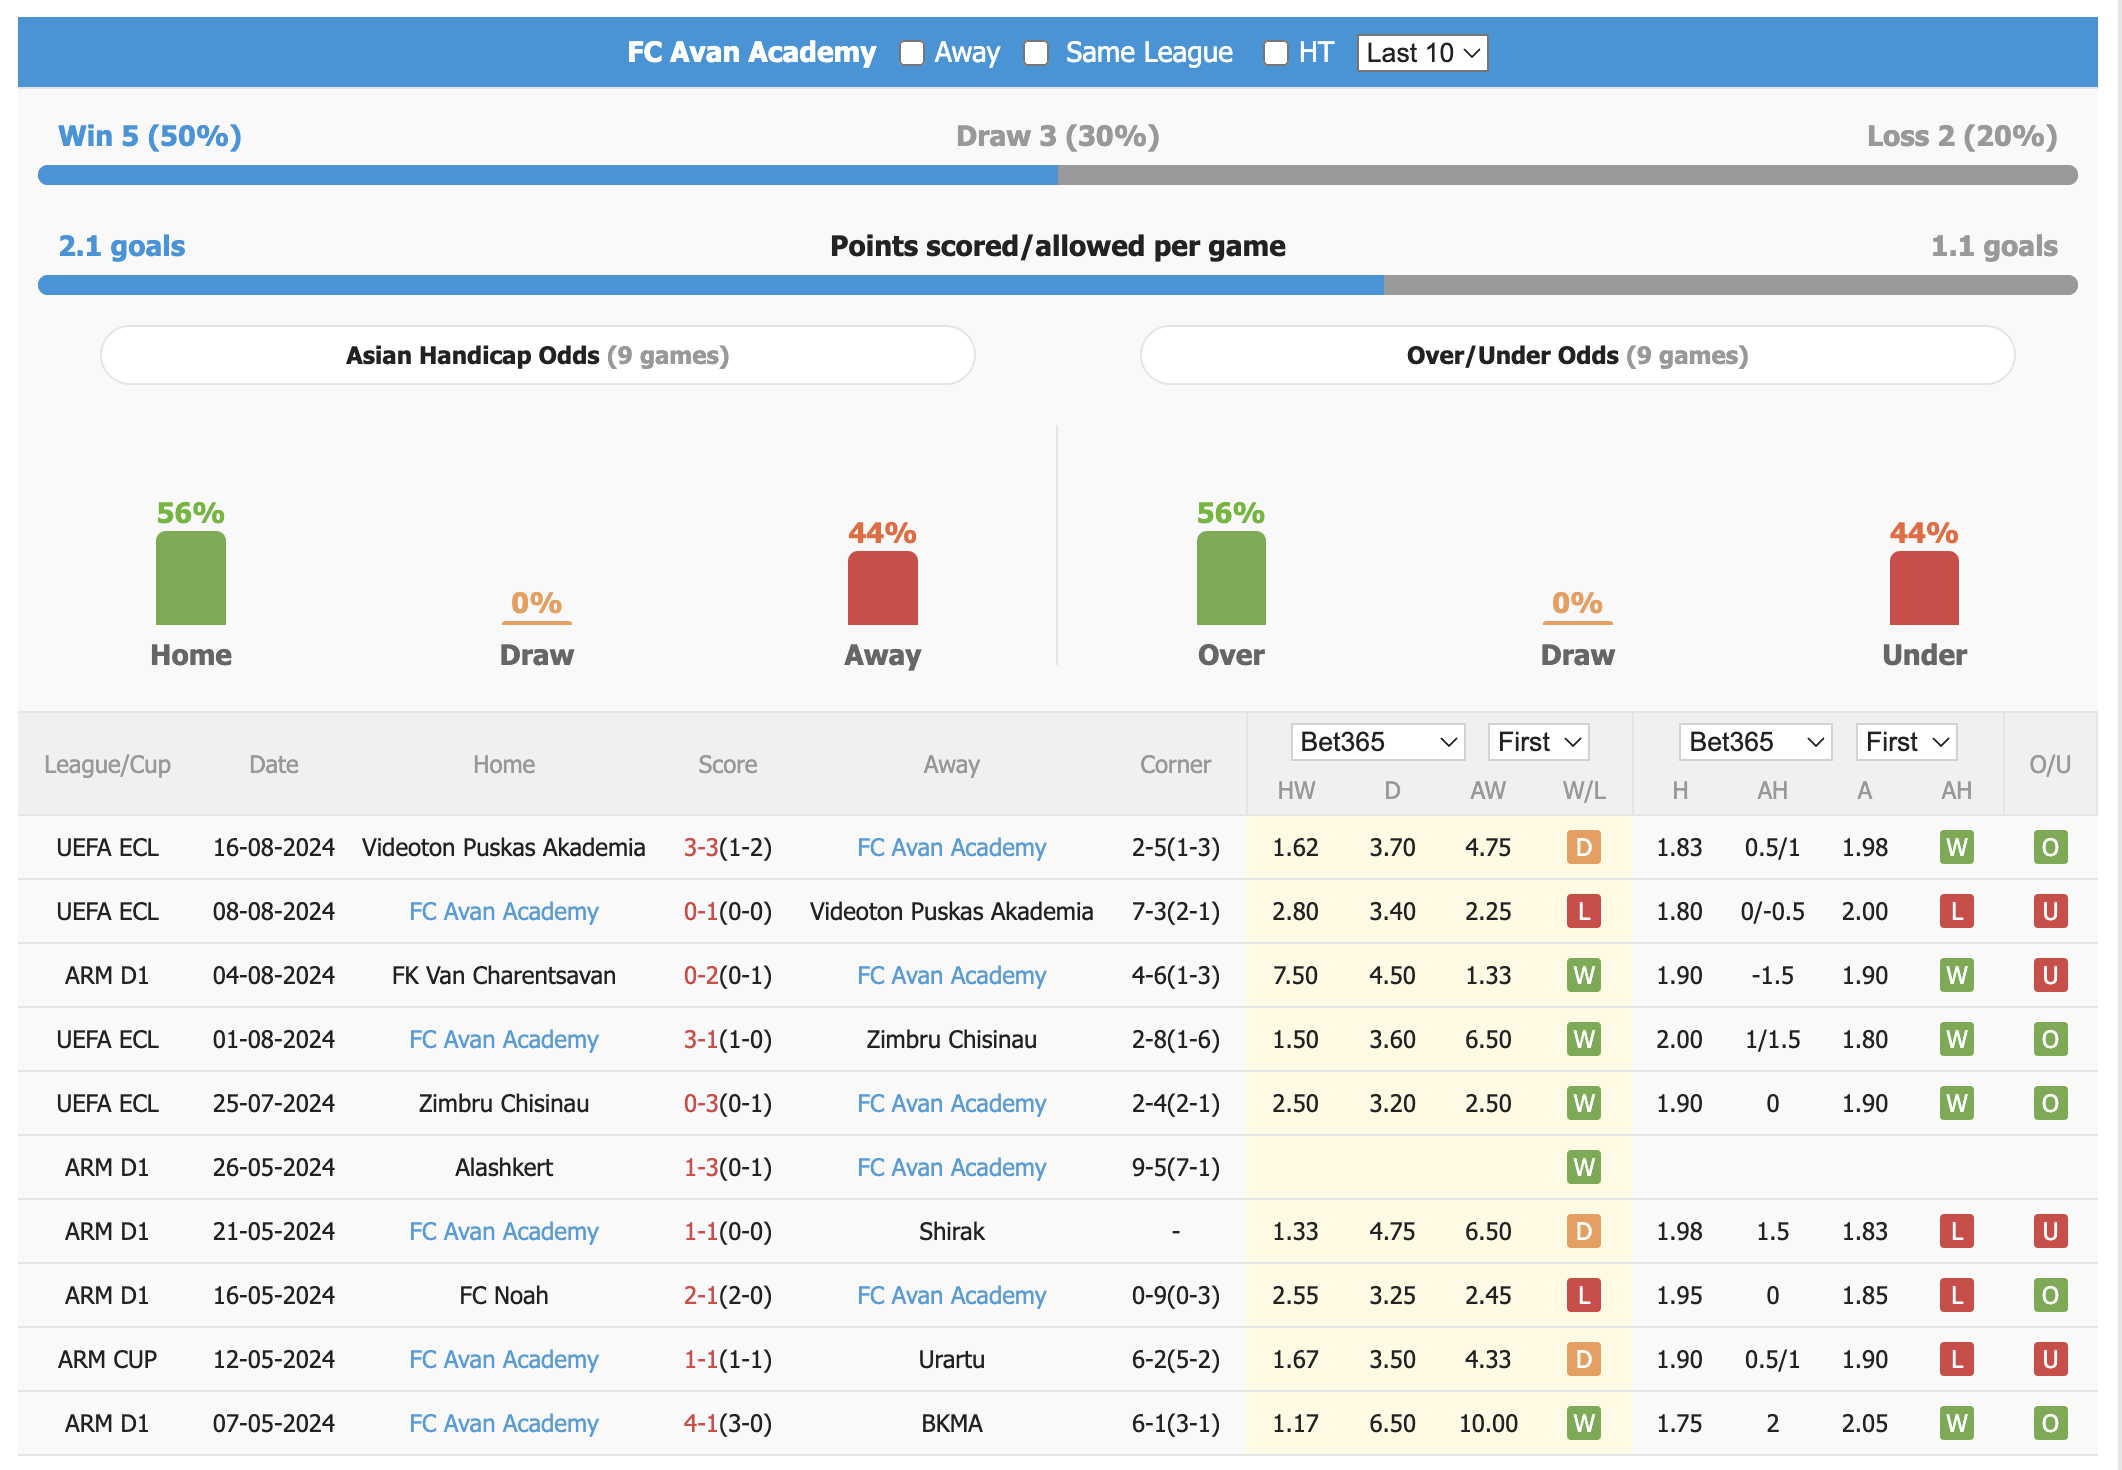This screenshot has height=1470, width=2122.
Task: Click the 3-3(1-2) score
Action: coord(727,847)
